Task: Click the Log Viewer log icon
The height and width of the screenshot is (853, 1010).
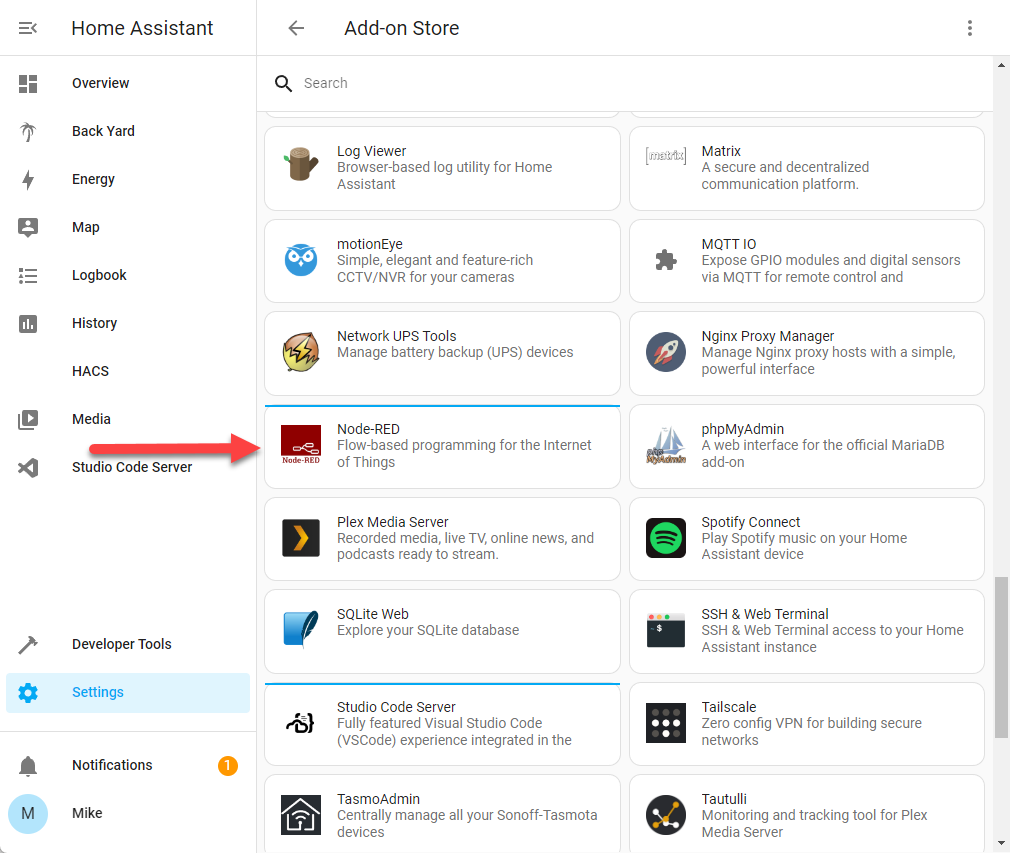Action: point(301,164)
